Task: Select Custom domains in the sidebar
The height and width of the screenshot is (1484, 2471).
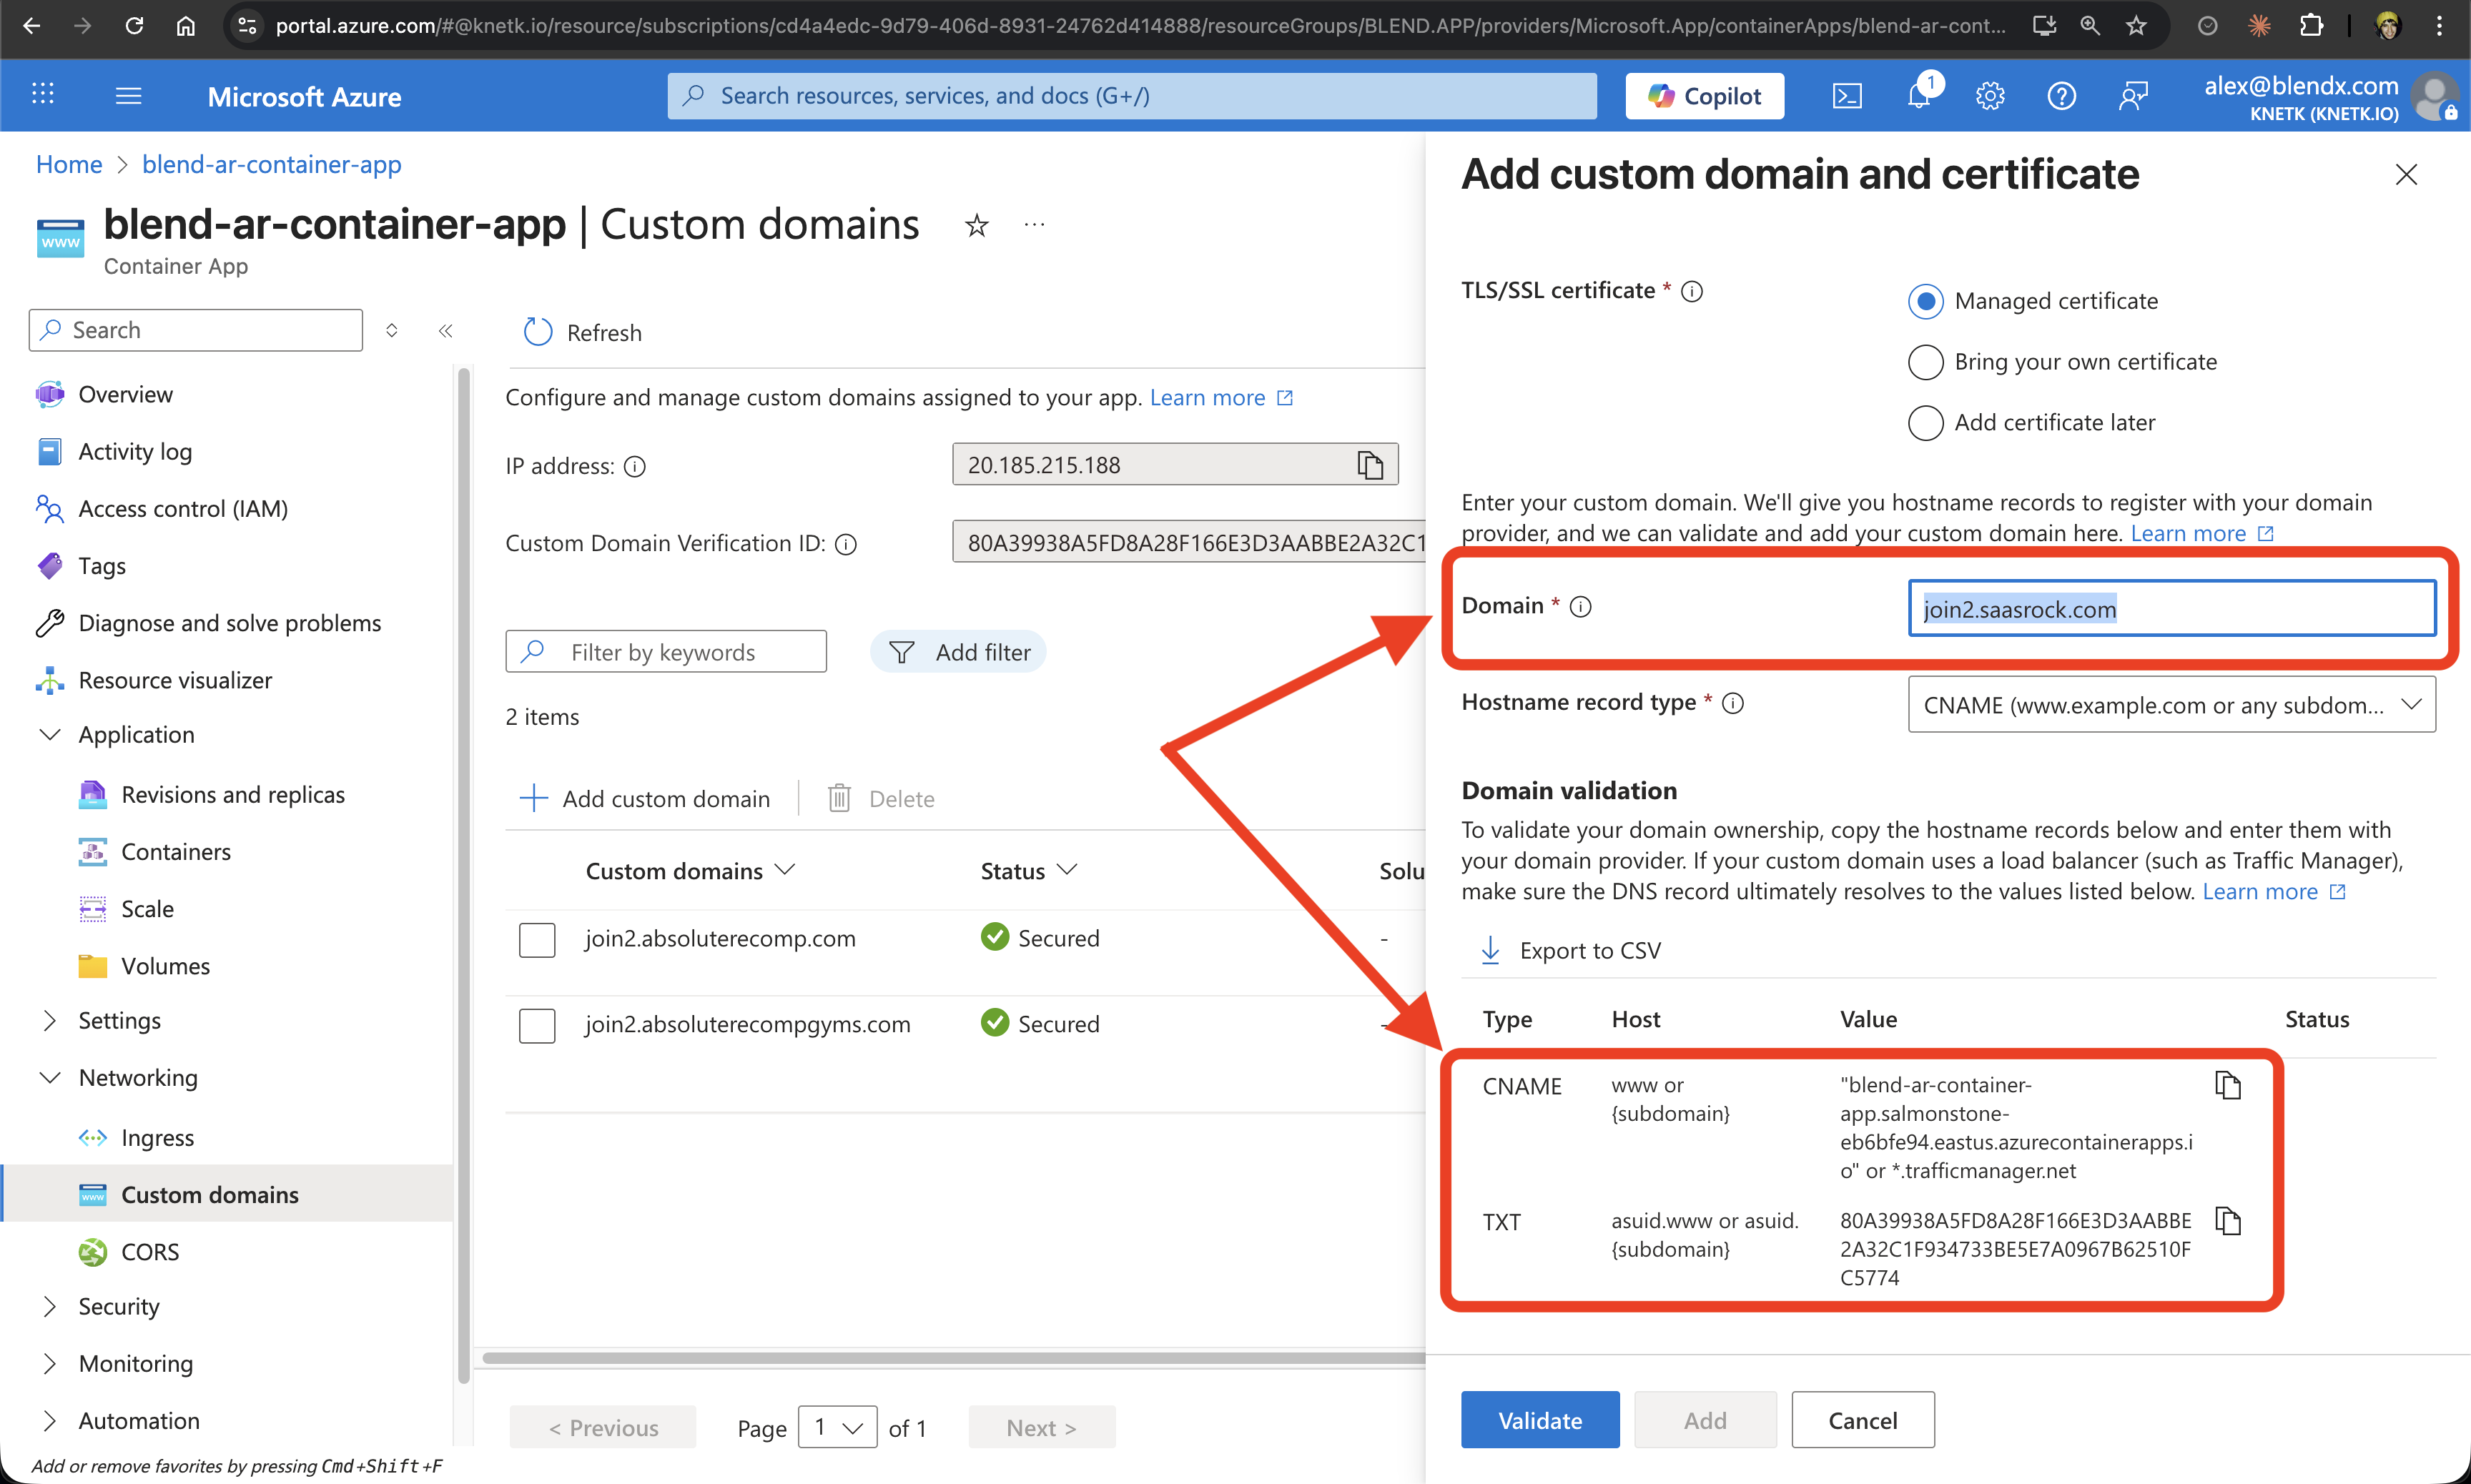Action: click(x=209, y=1194)
